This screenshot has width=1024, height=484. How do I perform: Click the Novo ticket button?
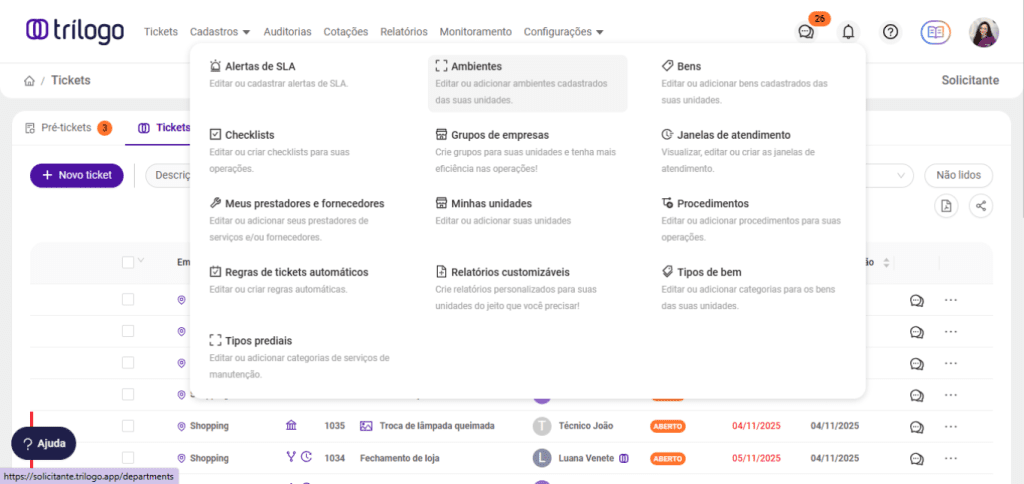pos(76,175)
